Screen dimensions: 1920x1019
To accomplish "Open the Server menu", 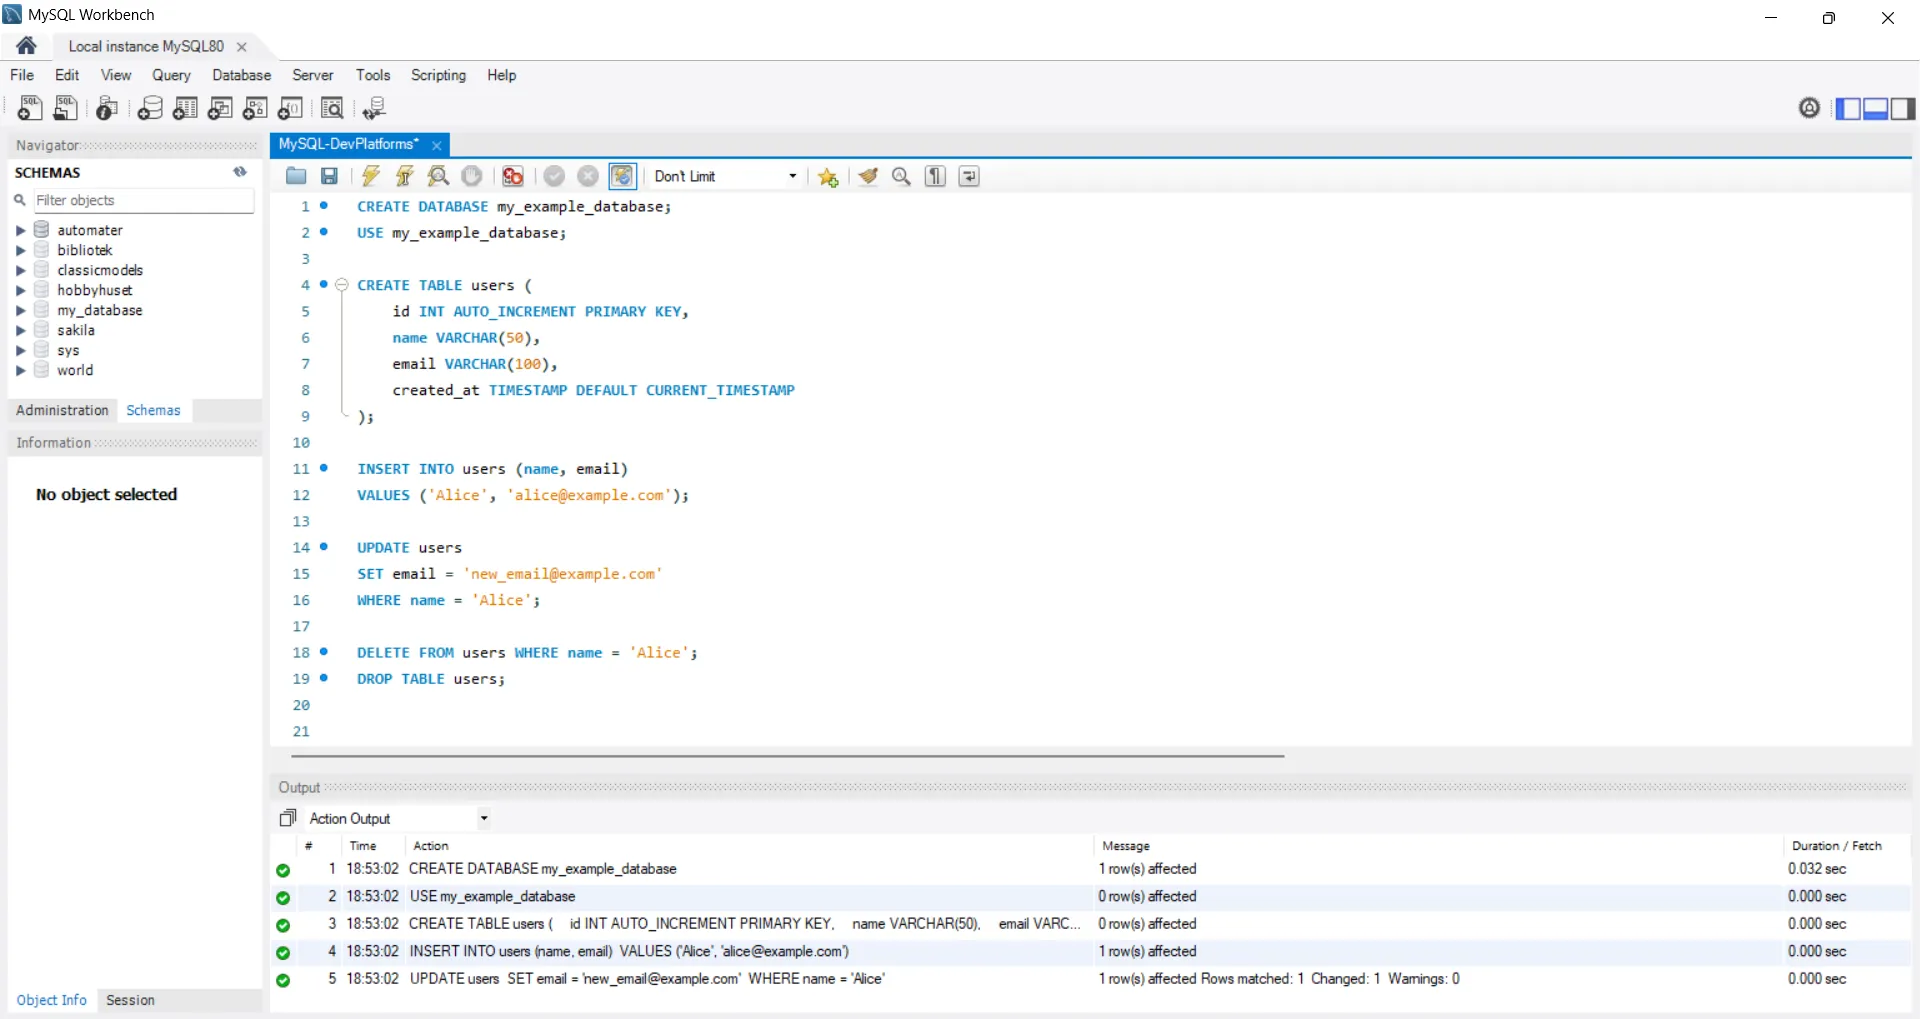I will [312, 75].
